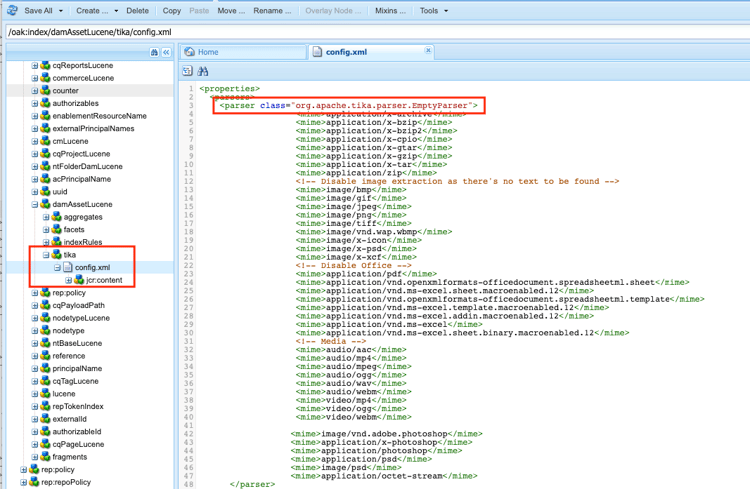Click the Save All toolbar icon

click(x=12, y=10)
